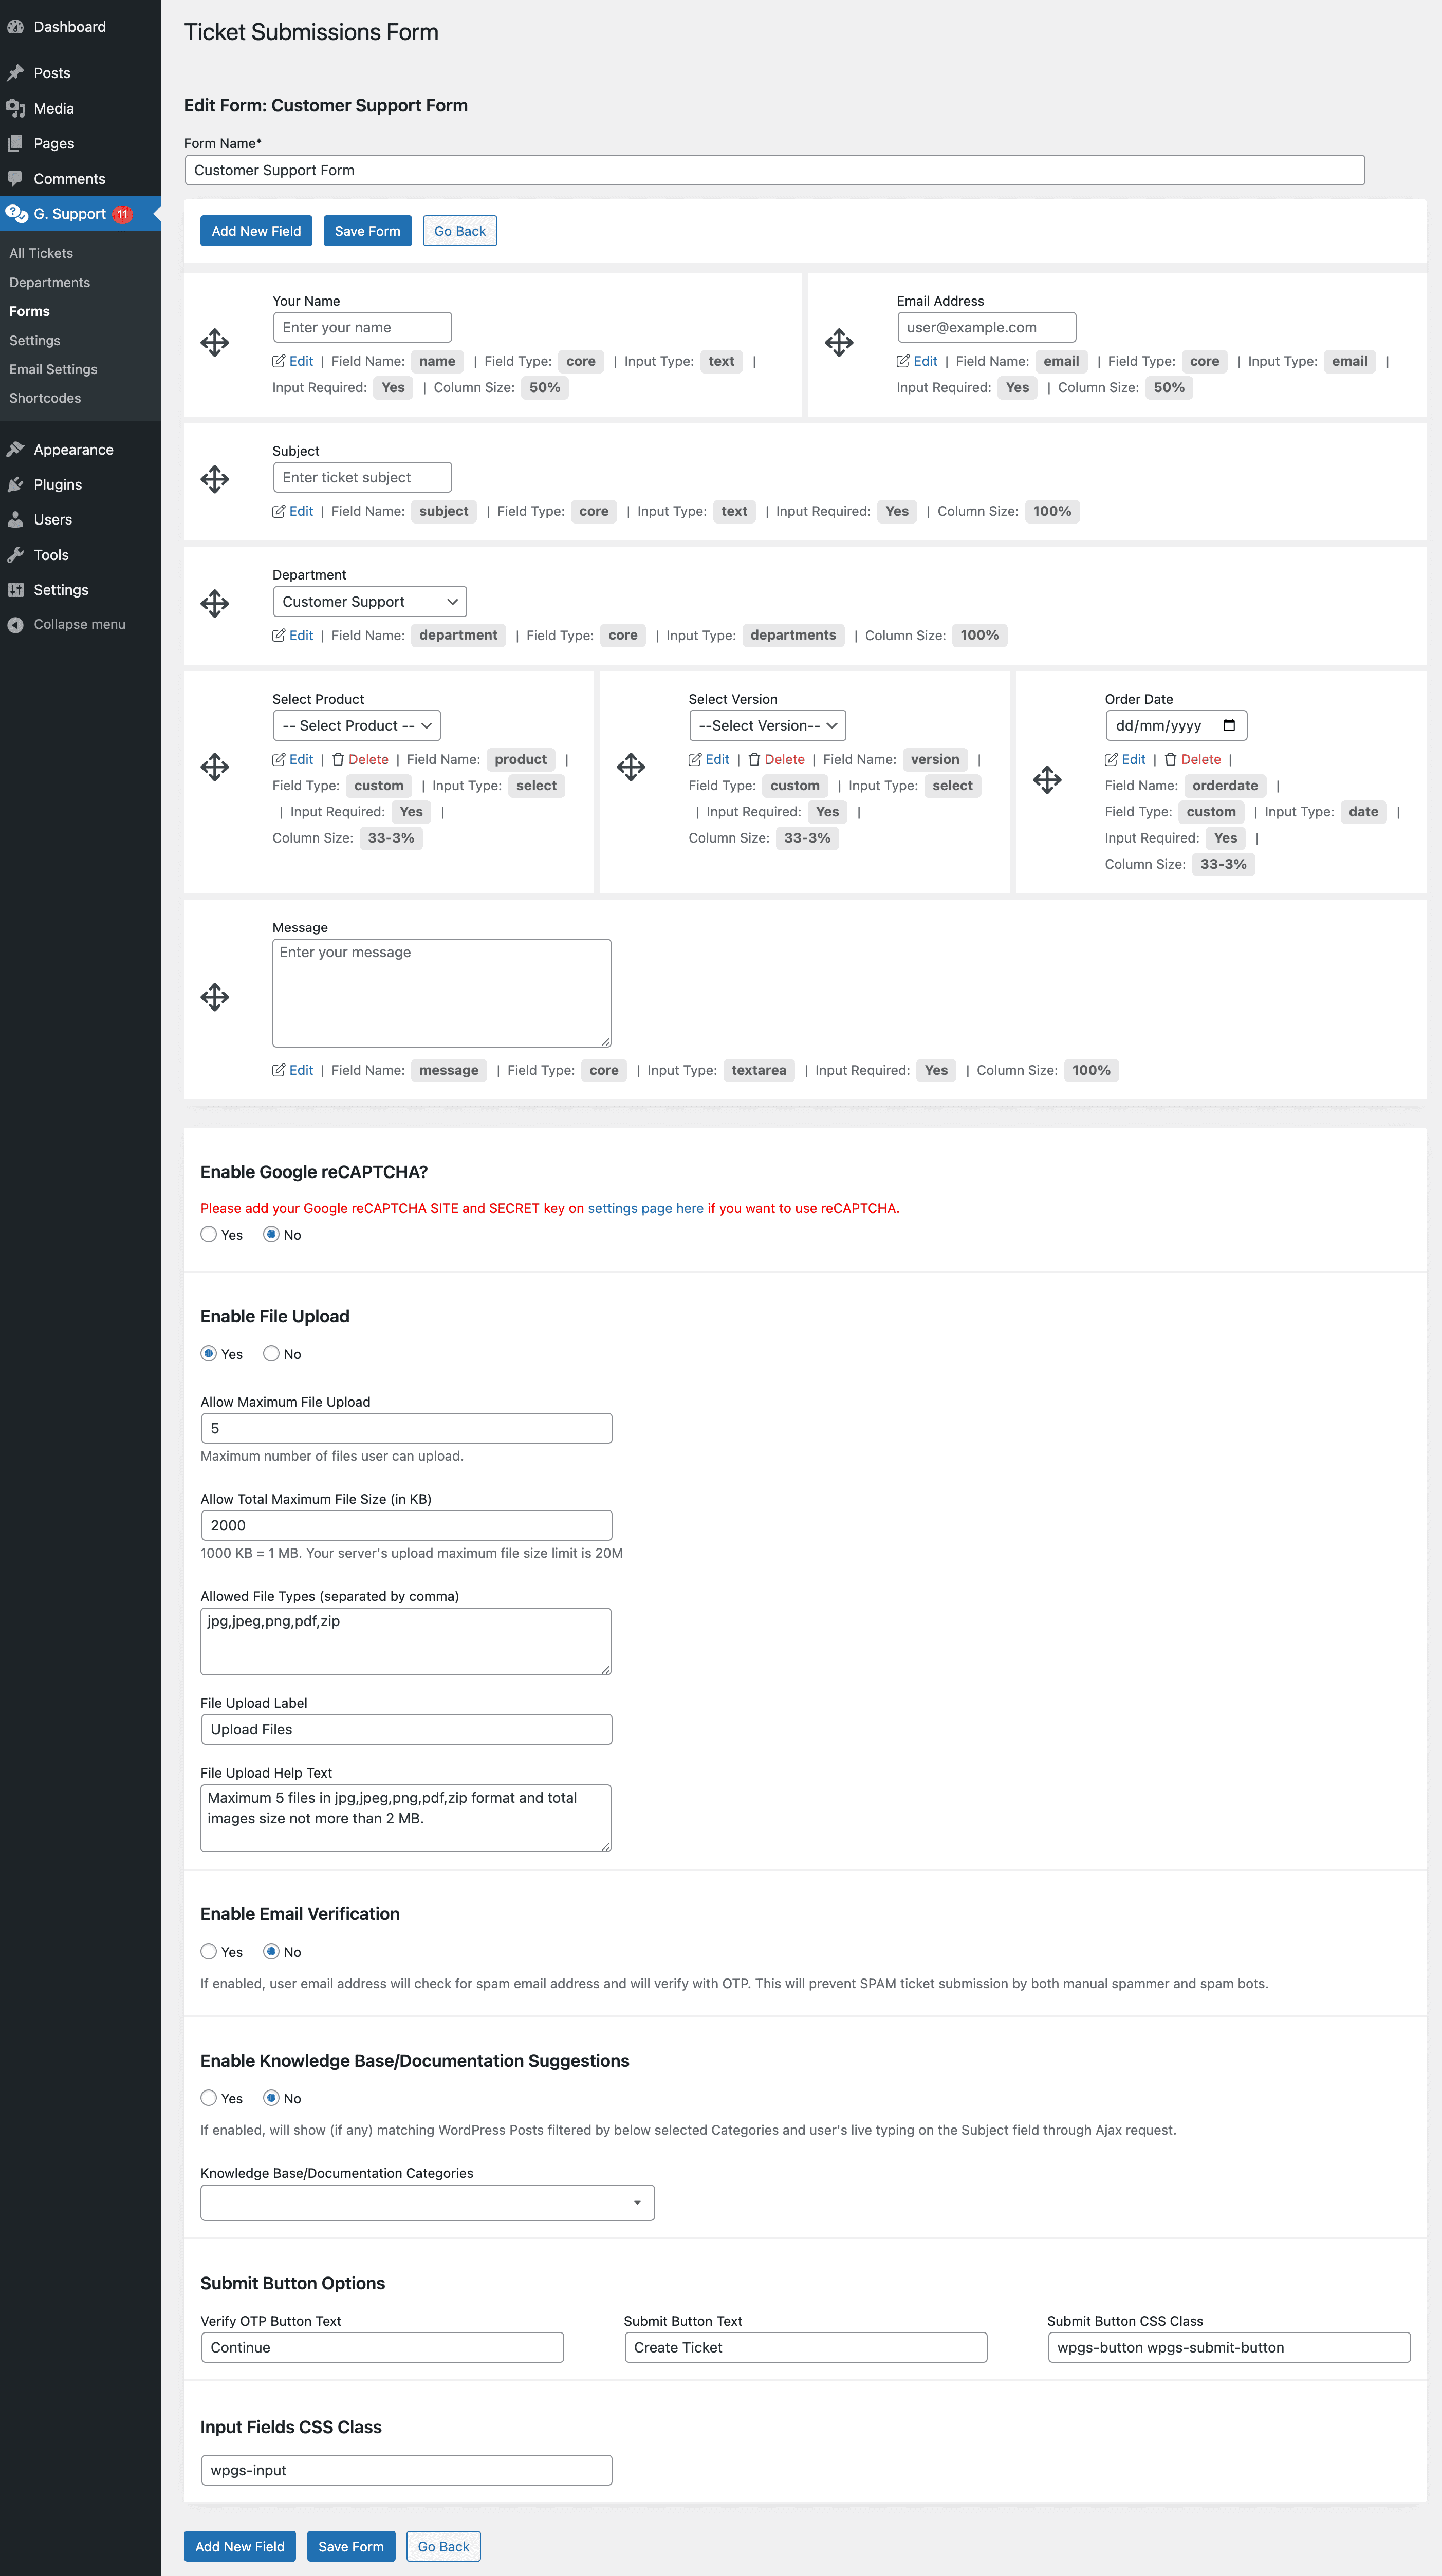
Task: Click the Posts pin icon
Action: 15,73
